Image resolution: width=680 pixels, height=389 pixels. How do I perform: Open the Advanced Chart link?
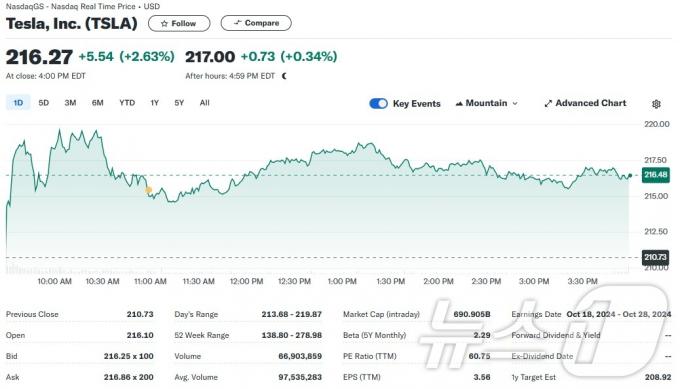coord(585,103)
